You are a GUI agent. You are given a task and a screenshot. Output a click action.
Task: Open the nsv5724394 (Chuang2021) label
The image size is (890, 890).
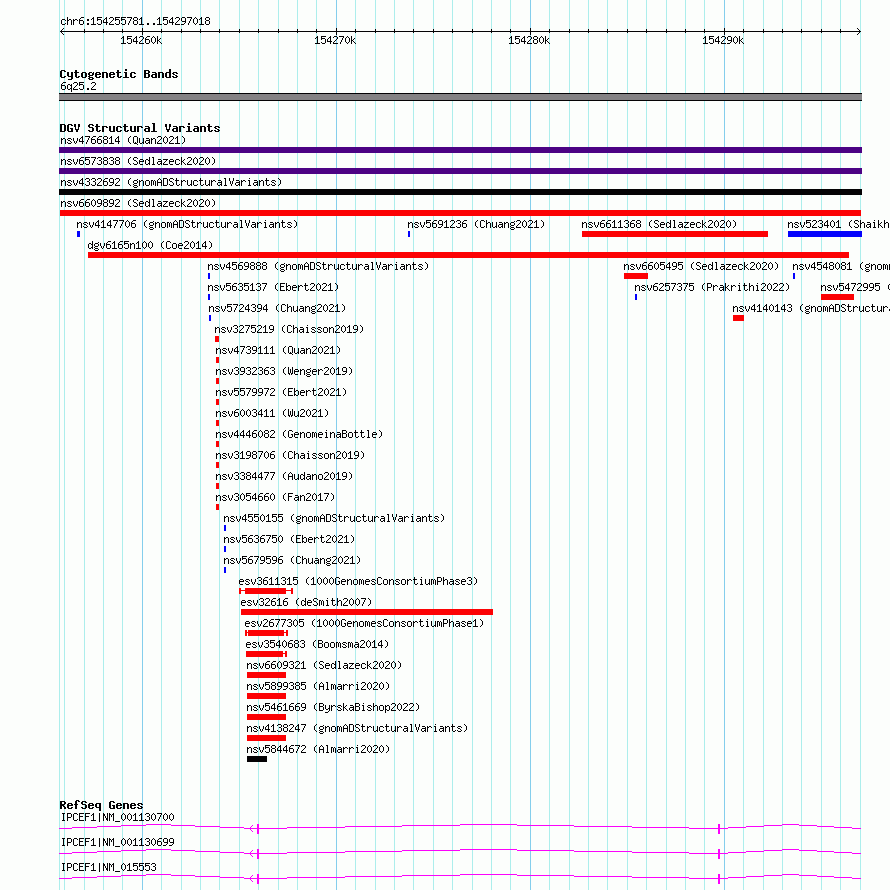(277, 308)
